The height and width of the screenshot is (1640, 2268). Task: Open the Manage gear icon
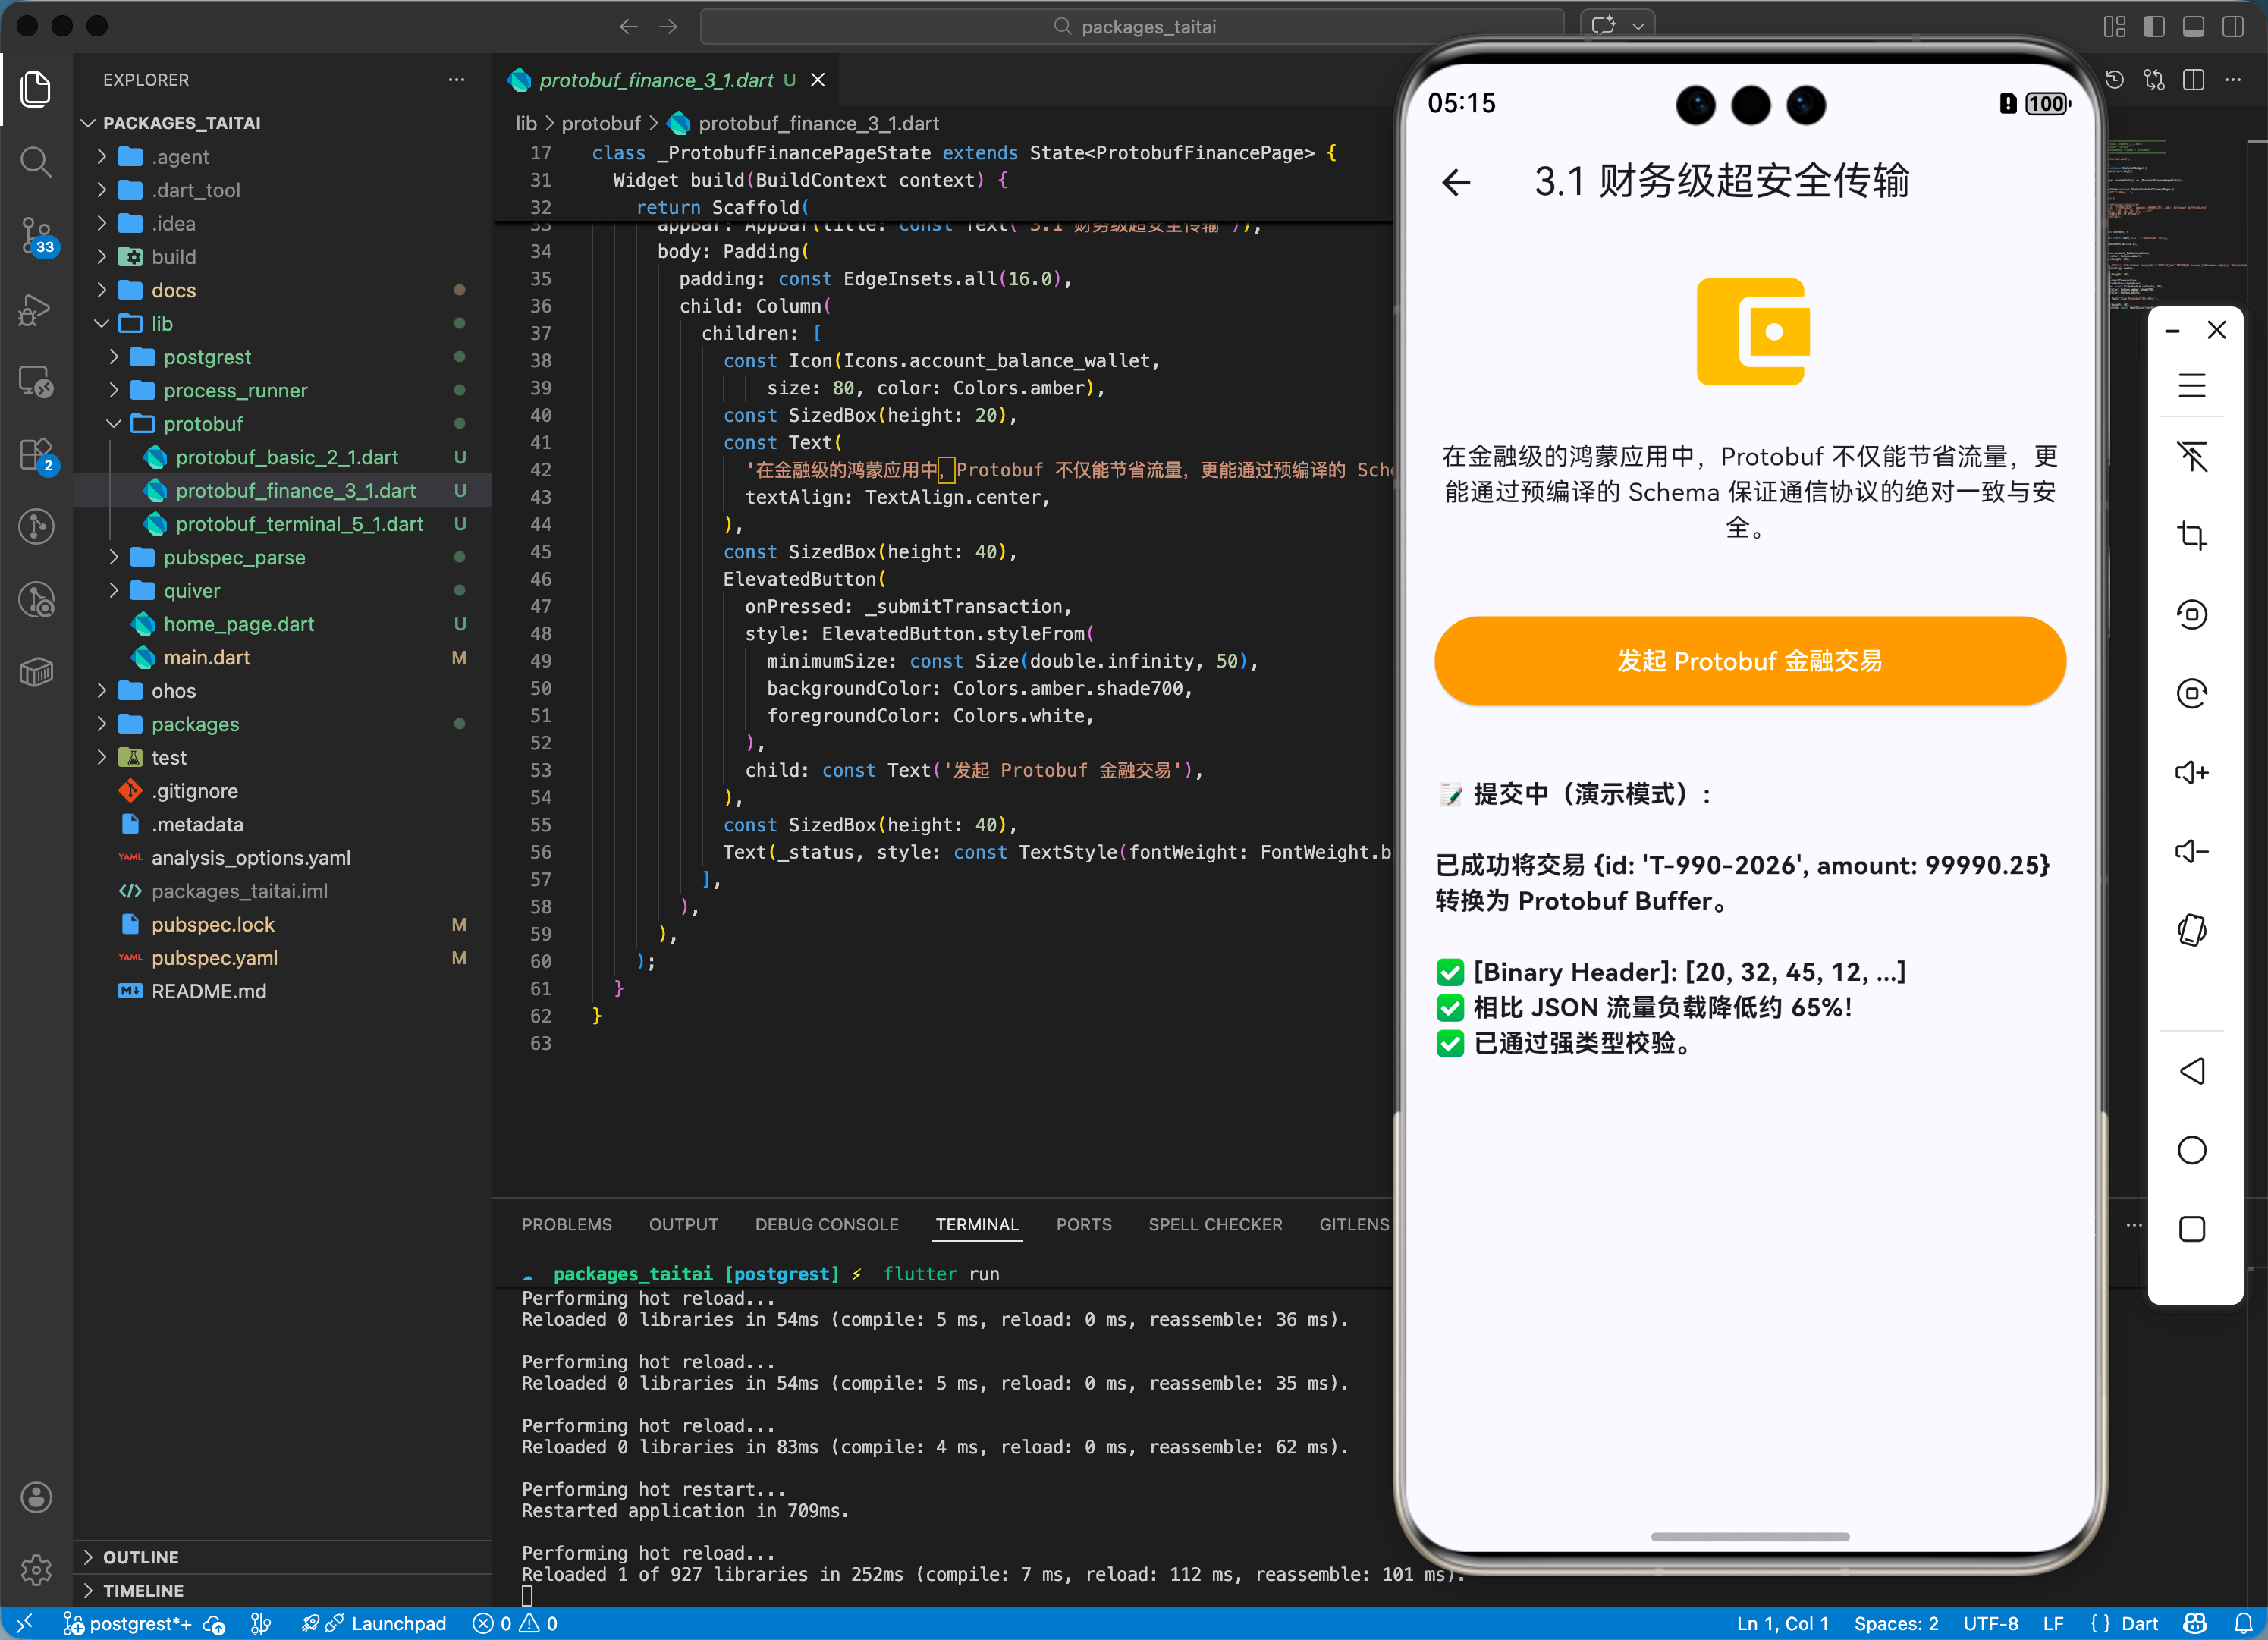(36, 1570)
